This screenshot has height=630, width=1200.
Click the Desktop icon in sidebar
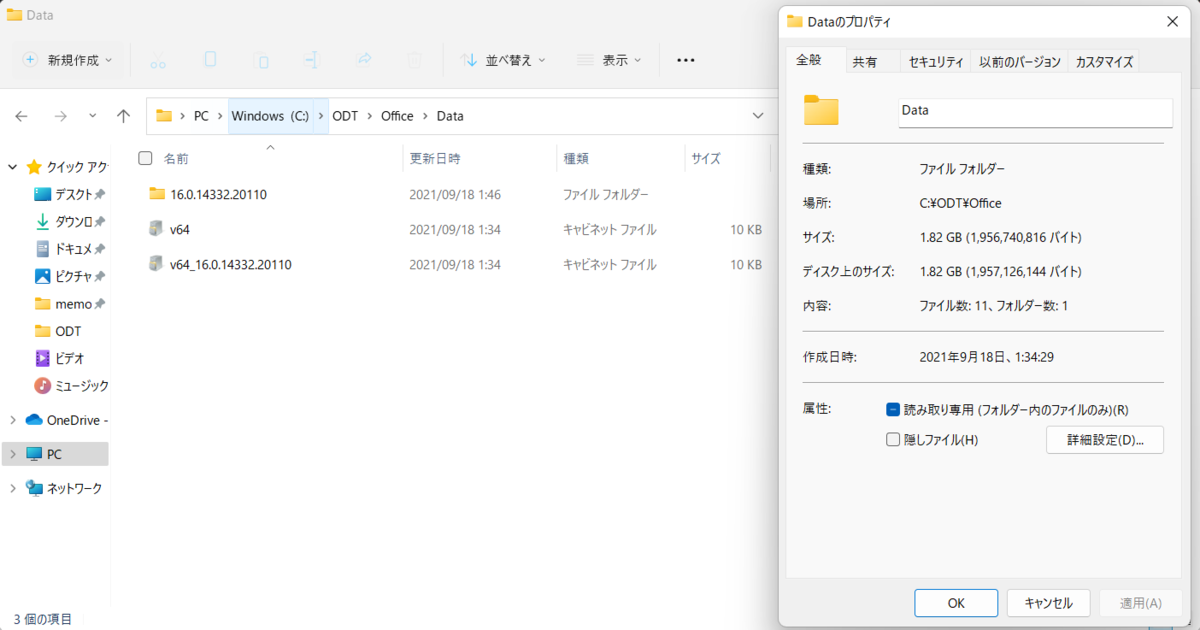(42, 194)
